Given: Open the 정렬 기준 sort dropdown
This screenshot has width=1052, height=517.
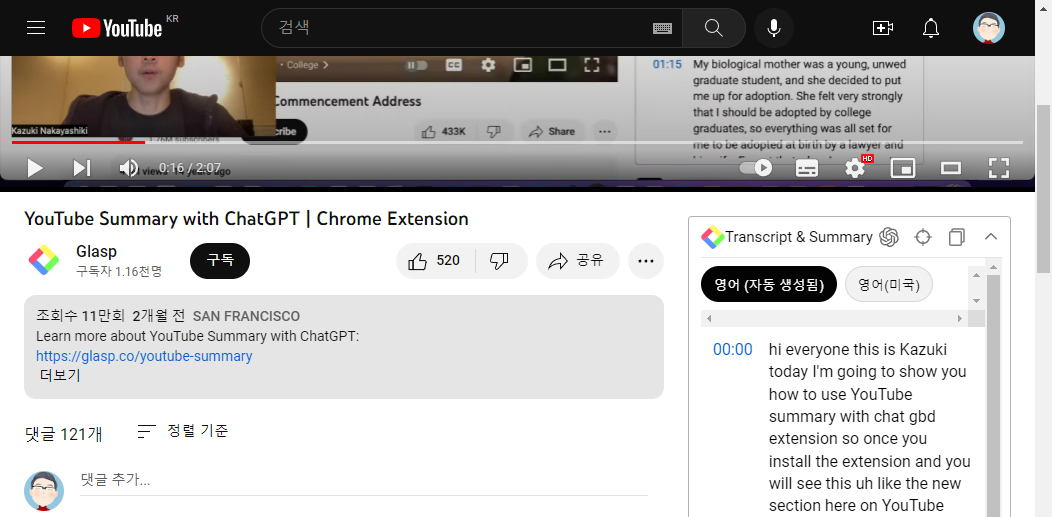Looking at the screenshot, I should pyautogui.click(x=182, y=431).
